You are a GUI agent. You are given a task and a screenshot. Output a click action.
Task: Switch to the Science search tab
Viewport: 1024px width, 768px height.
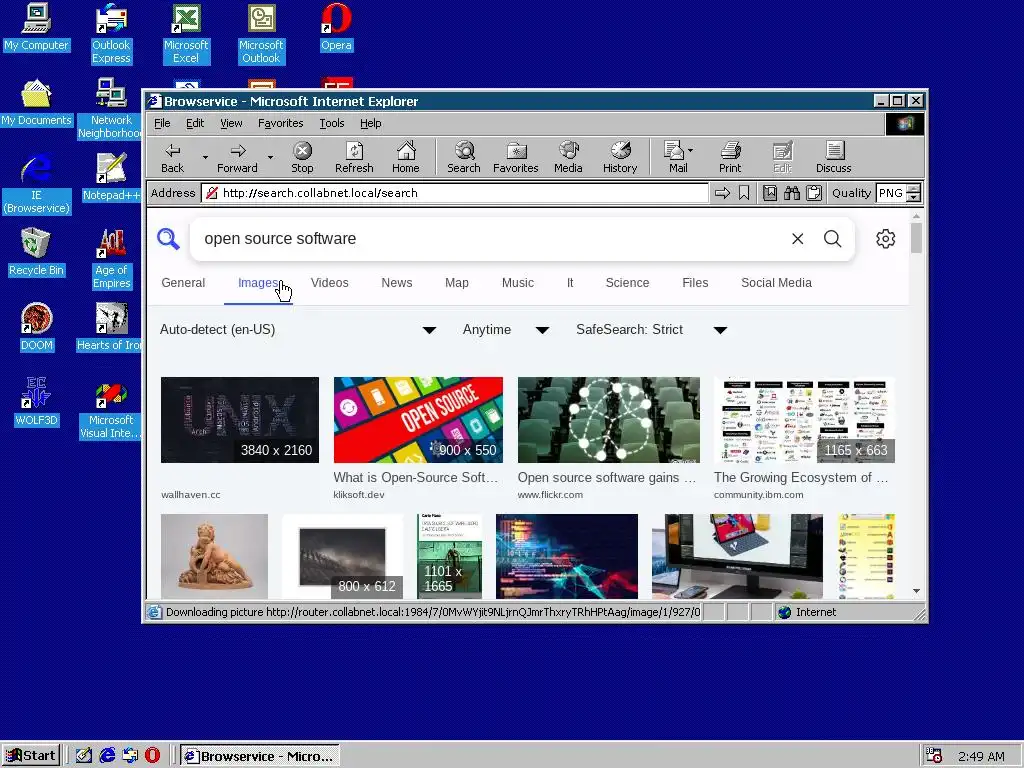point(627,283)
